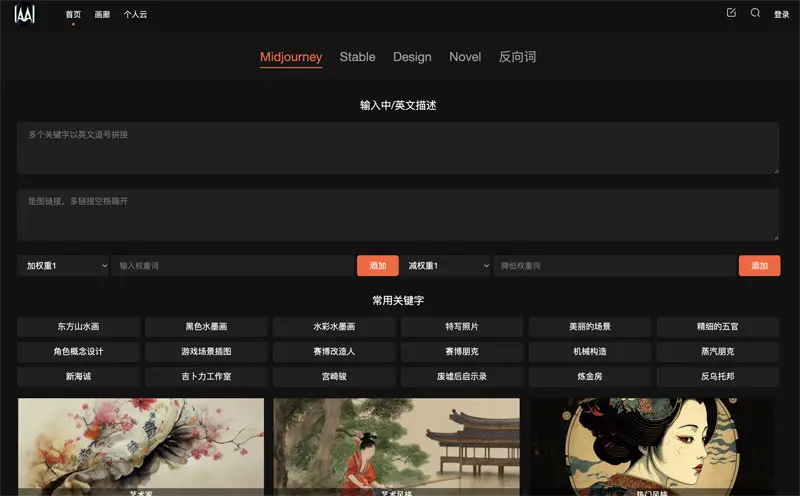This screenshot has width=800, height=496.
Task: Switch to the Stable tab
Action: pyautogui.click(x=357, y=57)
